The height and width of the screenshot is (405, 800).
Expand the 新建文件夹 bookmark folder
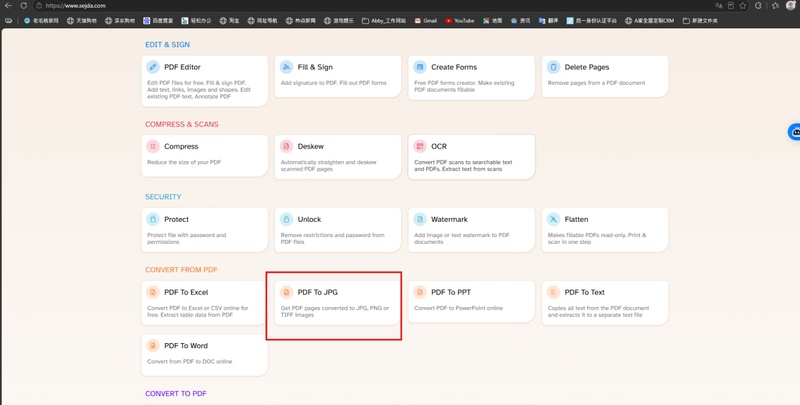(700, 21)
